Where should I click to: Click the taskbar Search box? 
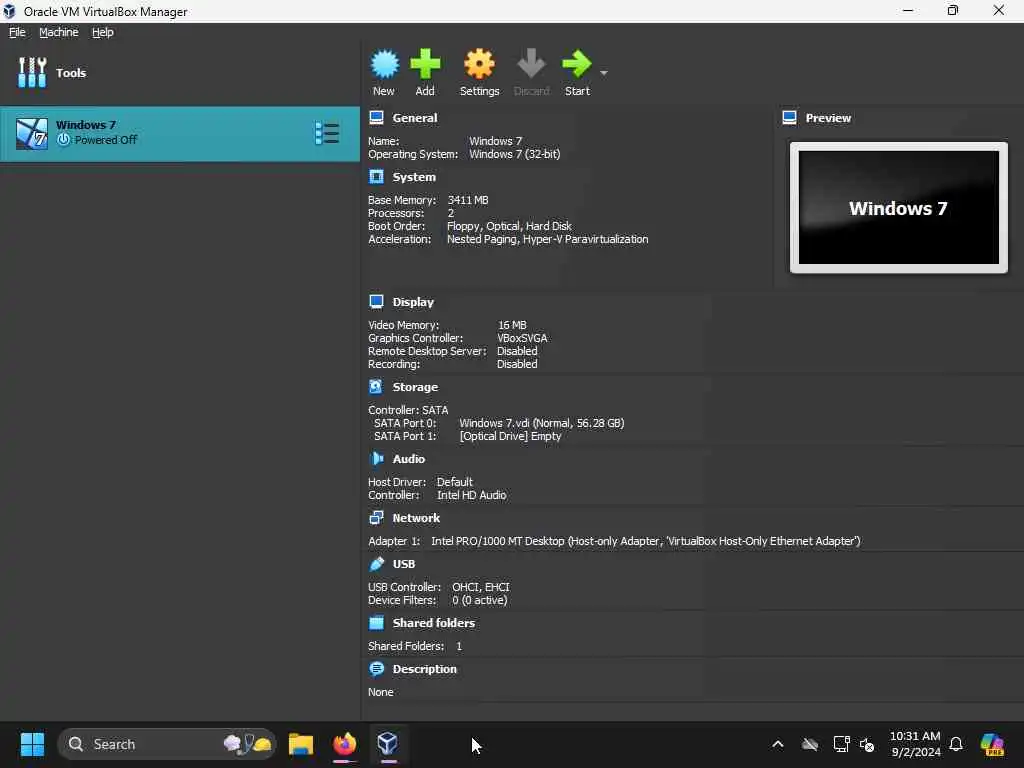[x=167, y=744]
